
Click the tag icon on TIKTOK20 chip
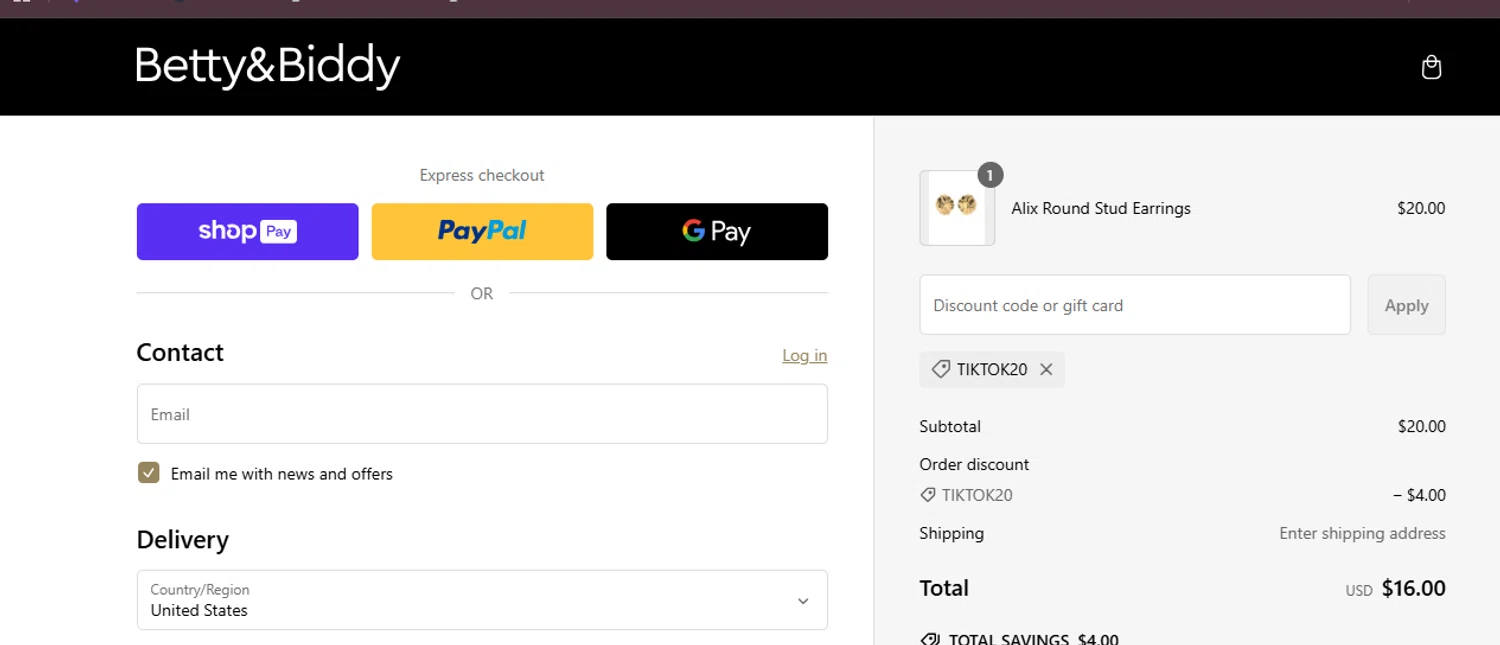click(x=940, y=369)
